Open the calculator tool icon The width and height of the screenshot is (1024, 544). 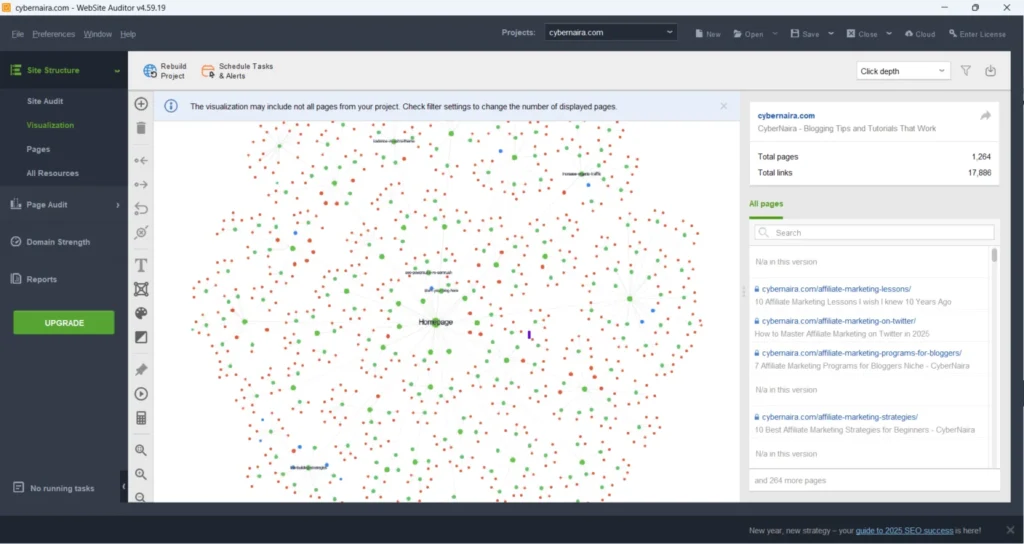[141, 418]
